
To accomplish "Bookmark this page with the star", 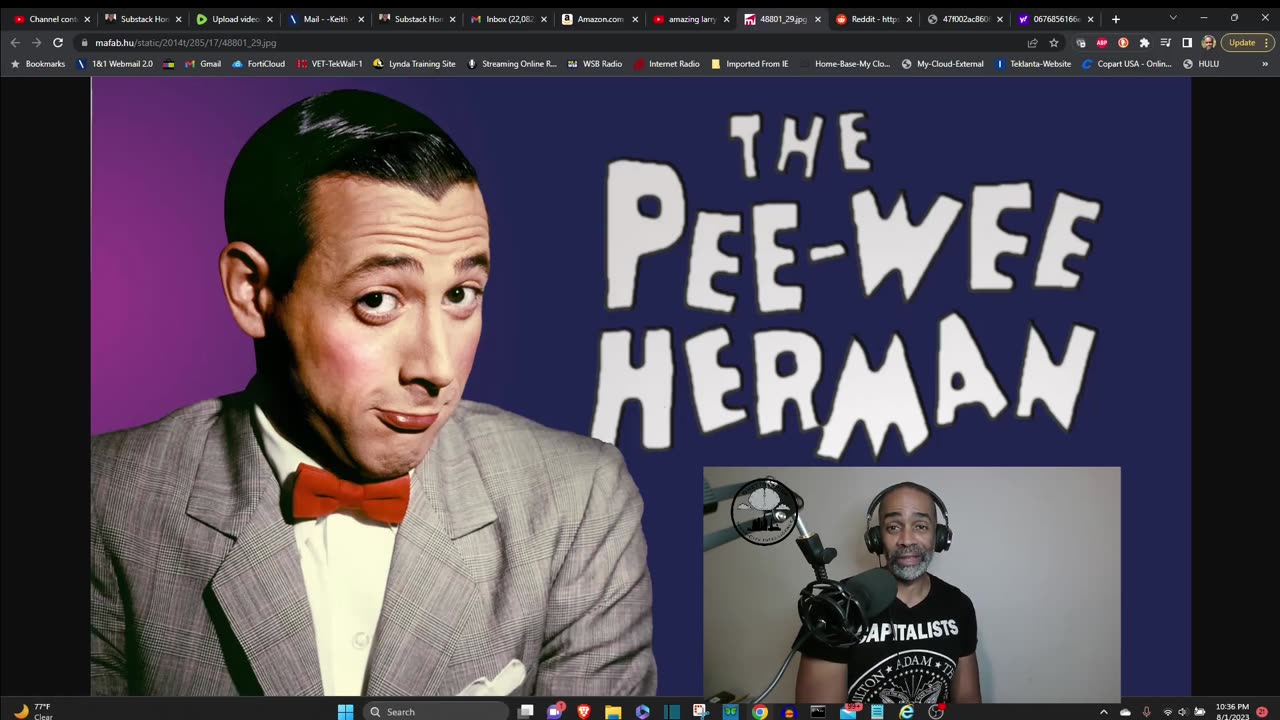I will pyautogui.click(x=1054, y=43).
